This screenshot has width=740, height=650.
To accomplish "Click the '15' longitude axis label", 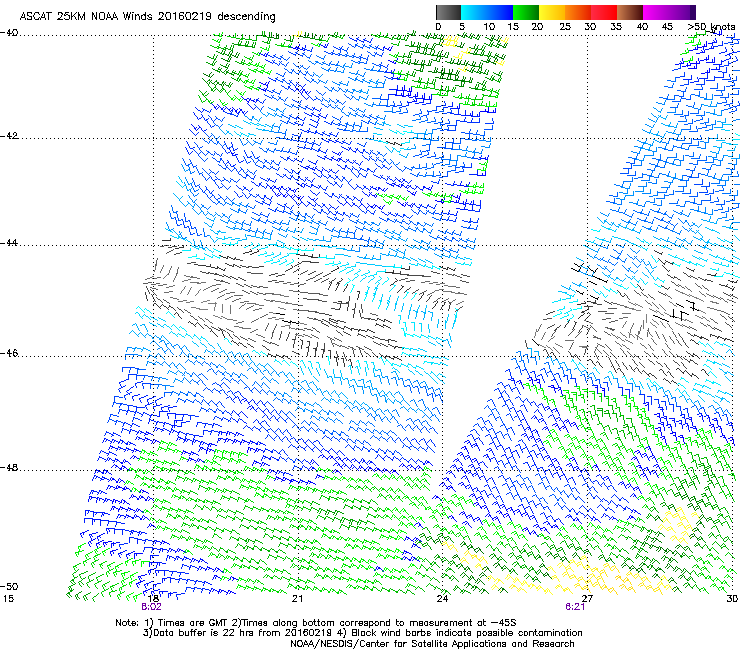I will coord(8,599).
